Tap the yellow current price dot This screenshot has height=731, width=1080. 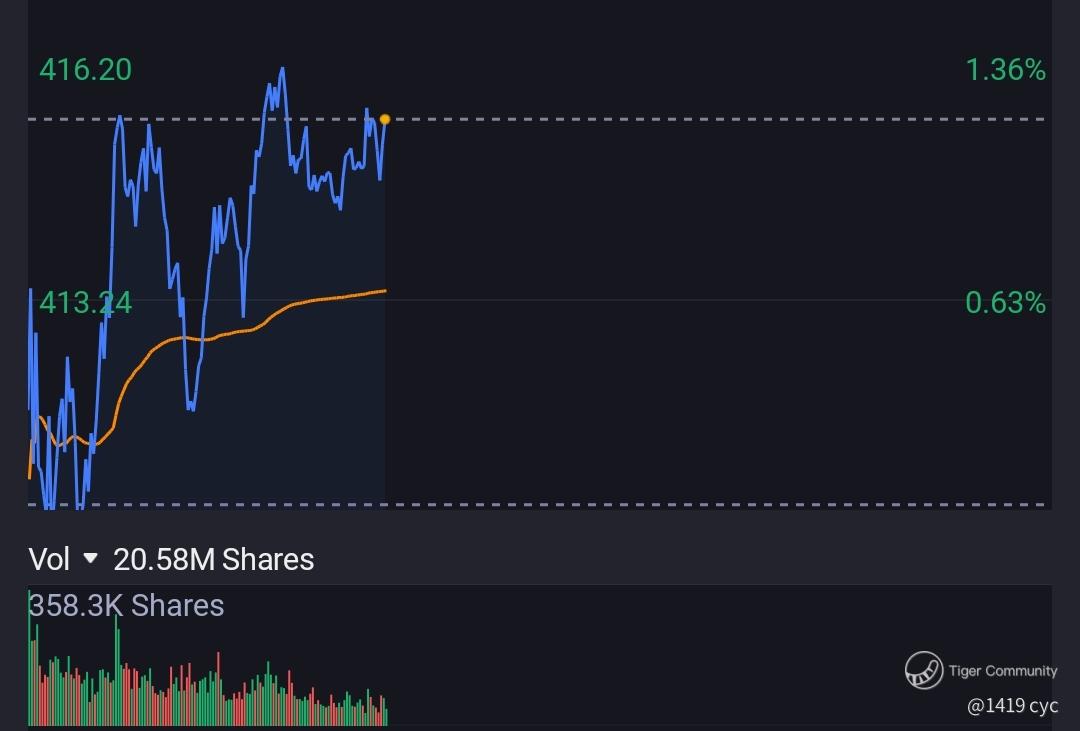pos(385,120)
